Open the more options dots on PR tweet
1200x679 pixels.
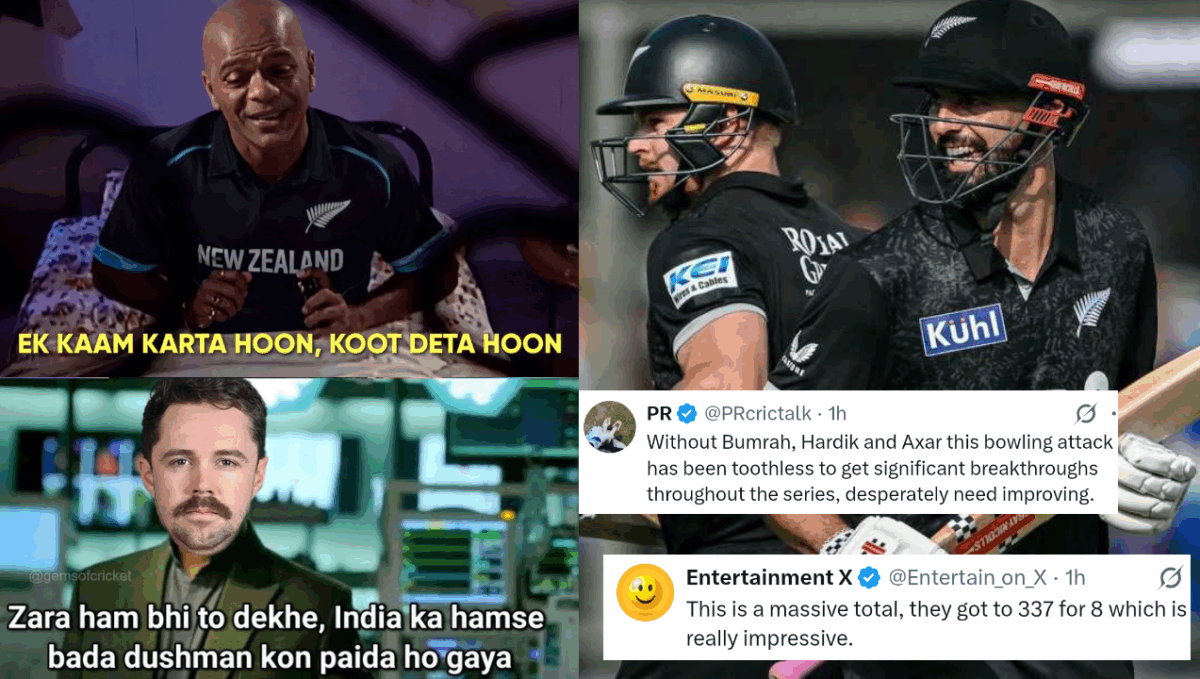tap(1112, 413)
